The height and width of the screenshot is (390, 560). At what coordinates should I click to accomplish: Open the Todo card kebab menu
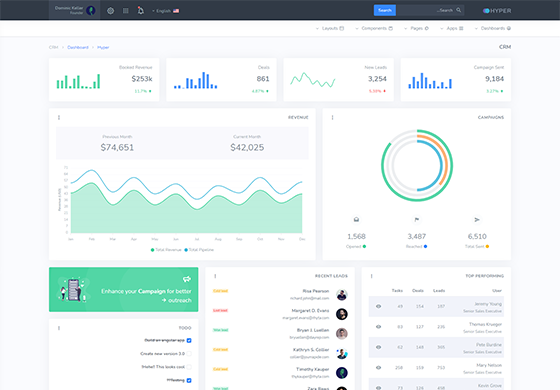tap(59, 328)
